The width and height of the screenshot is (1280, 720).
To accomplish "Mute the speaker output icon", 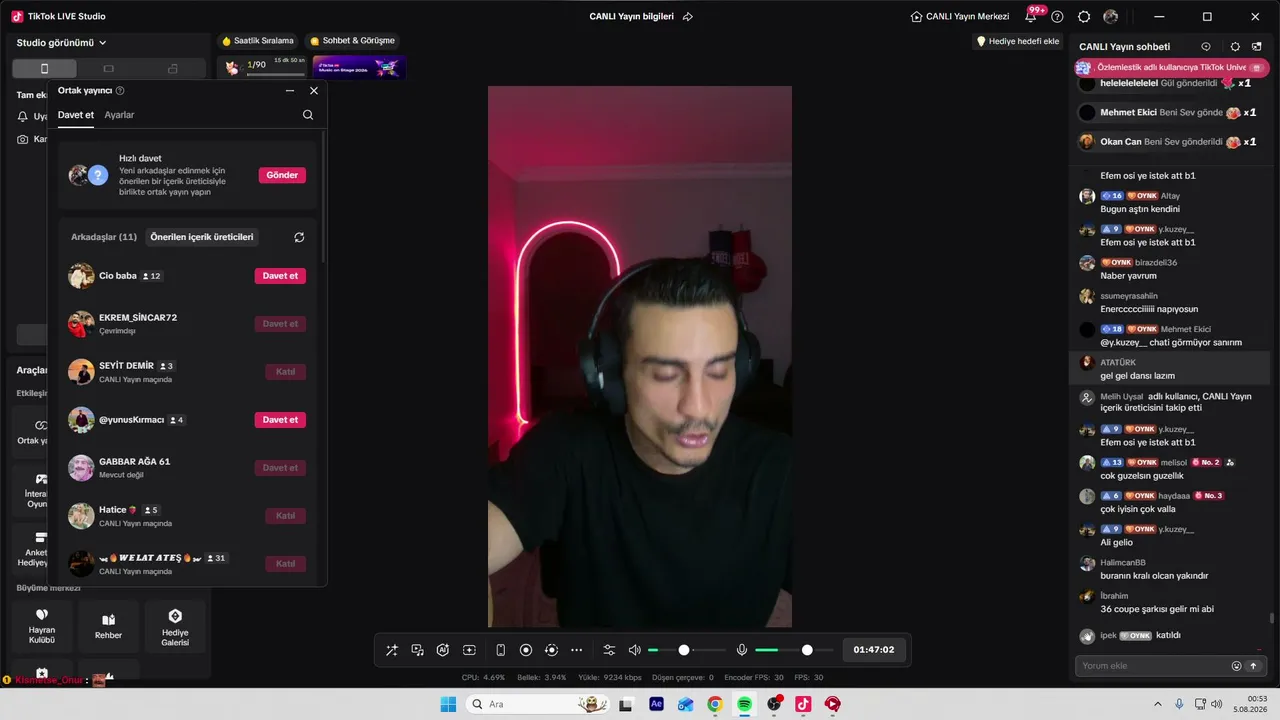I will coord(634,650).
